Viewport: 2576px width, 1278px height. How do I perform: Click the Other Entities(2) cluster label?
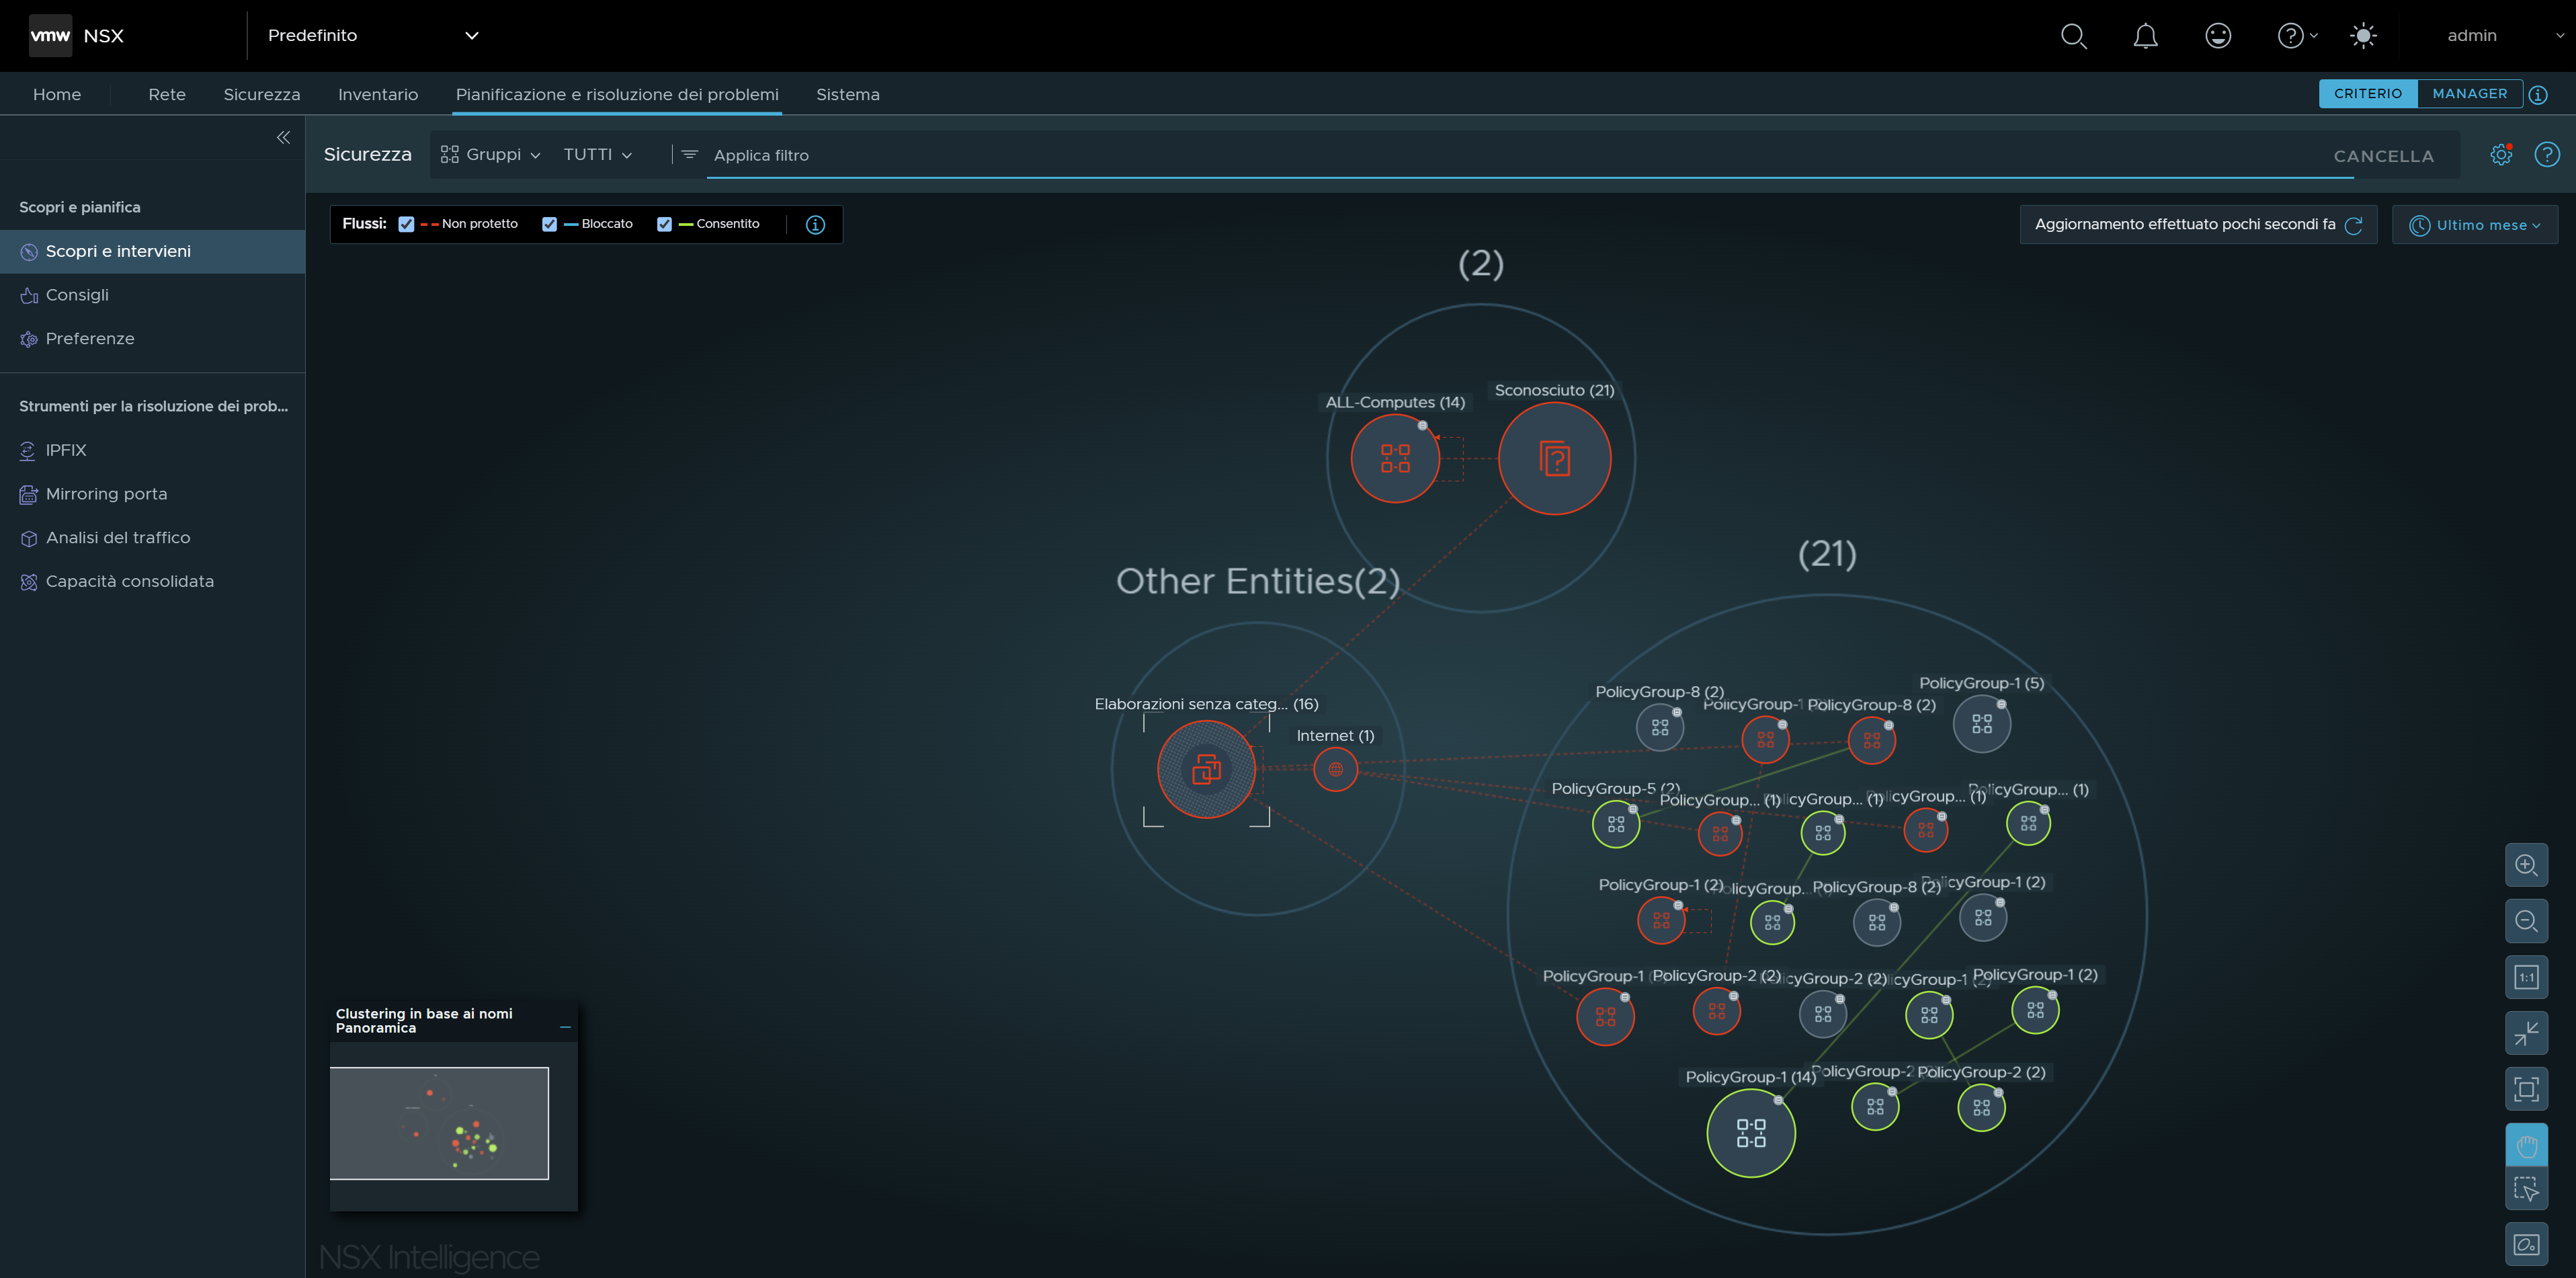[1258, 582]
